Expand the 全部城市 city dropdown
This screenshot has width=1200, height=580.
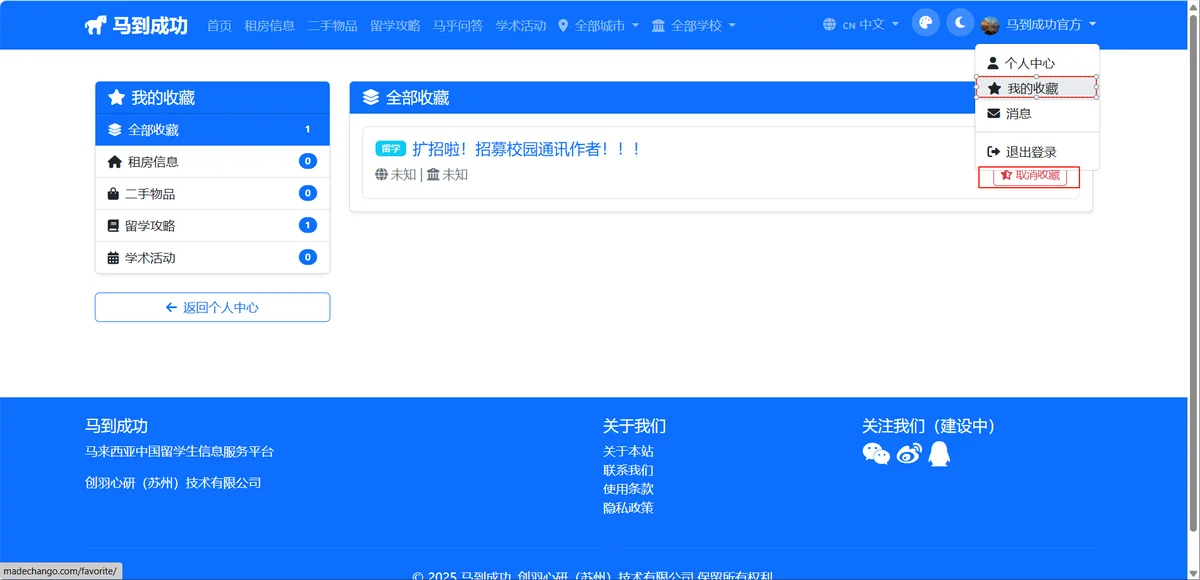coord(598,25)
